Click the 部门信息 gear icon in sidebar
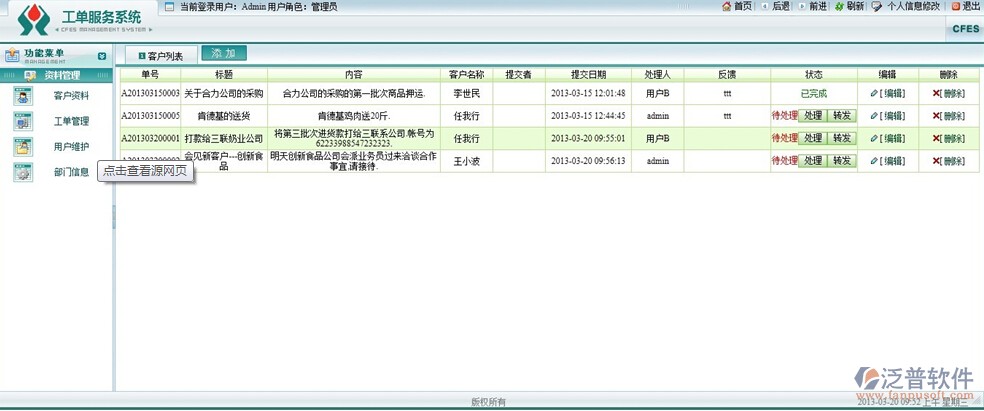Screen dimensions: 984x411 [x=22, y=172]
